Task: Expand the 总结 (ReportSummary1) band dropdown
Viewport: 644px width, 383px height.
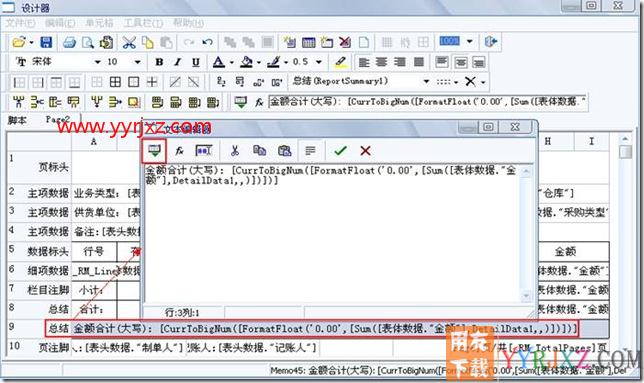Action: click(426, 81)
